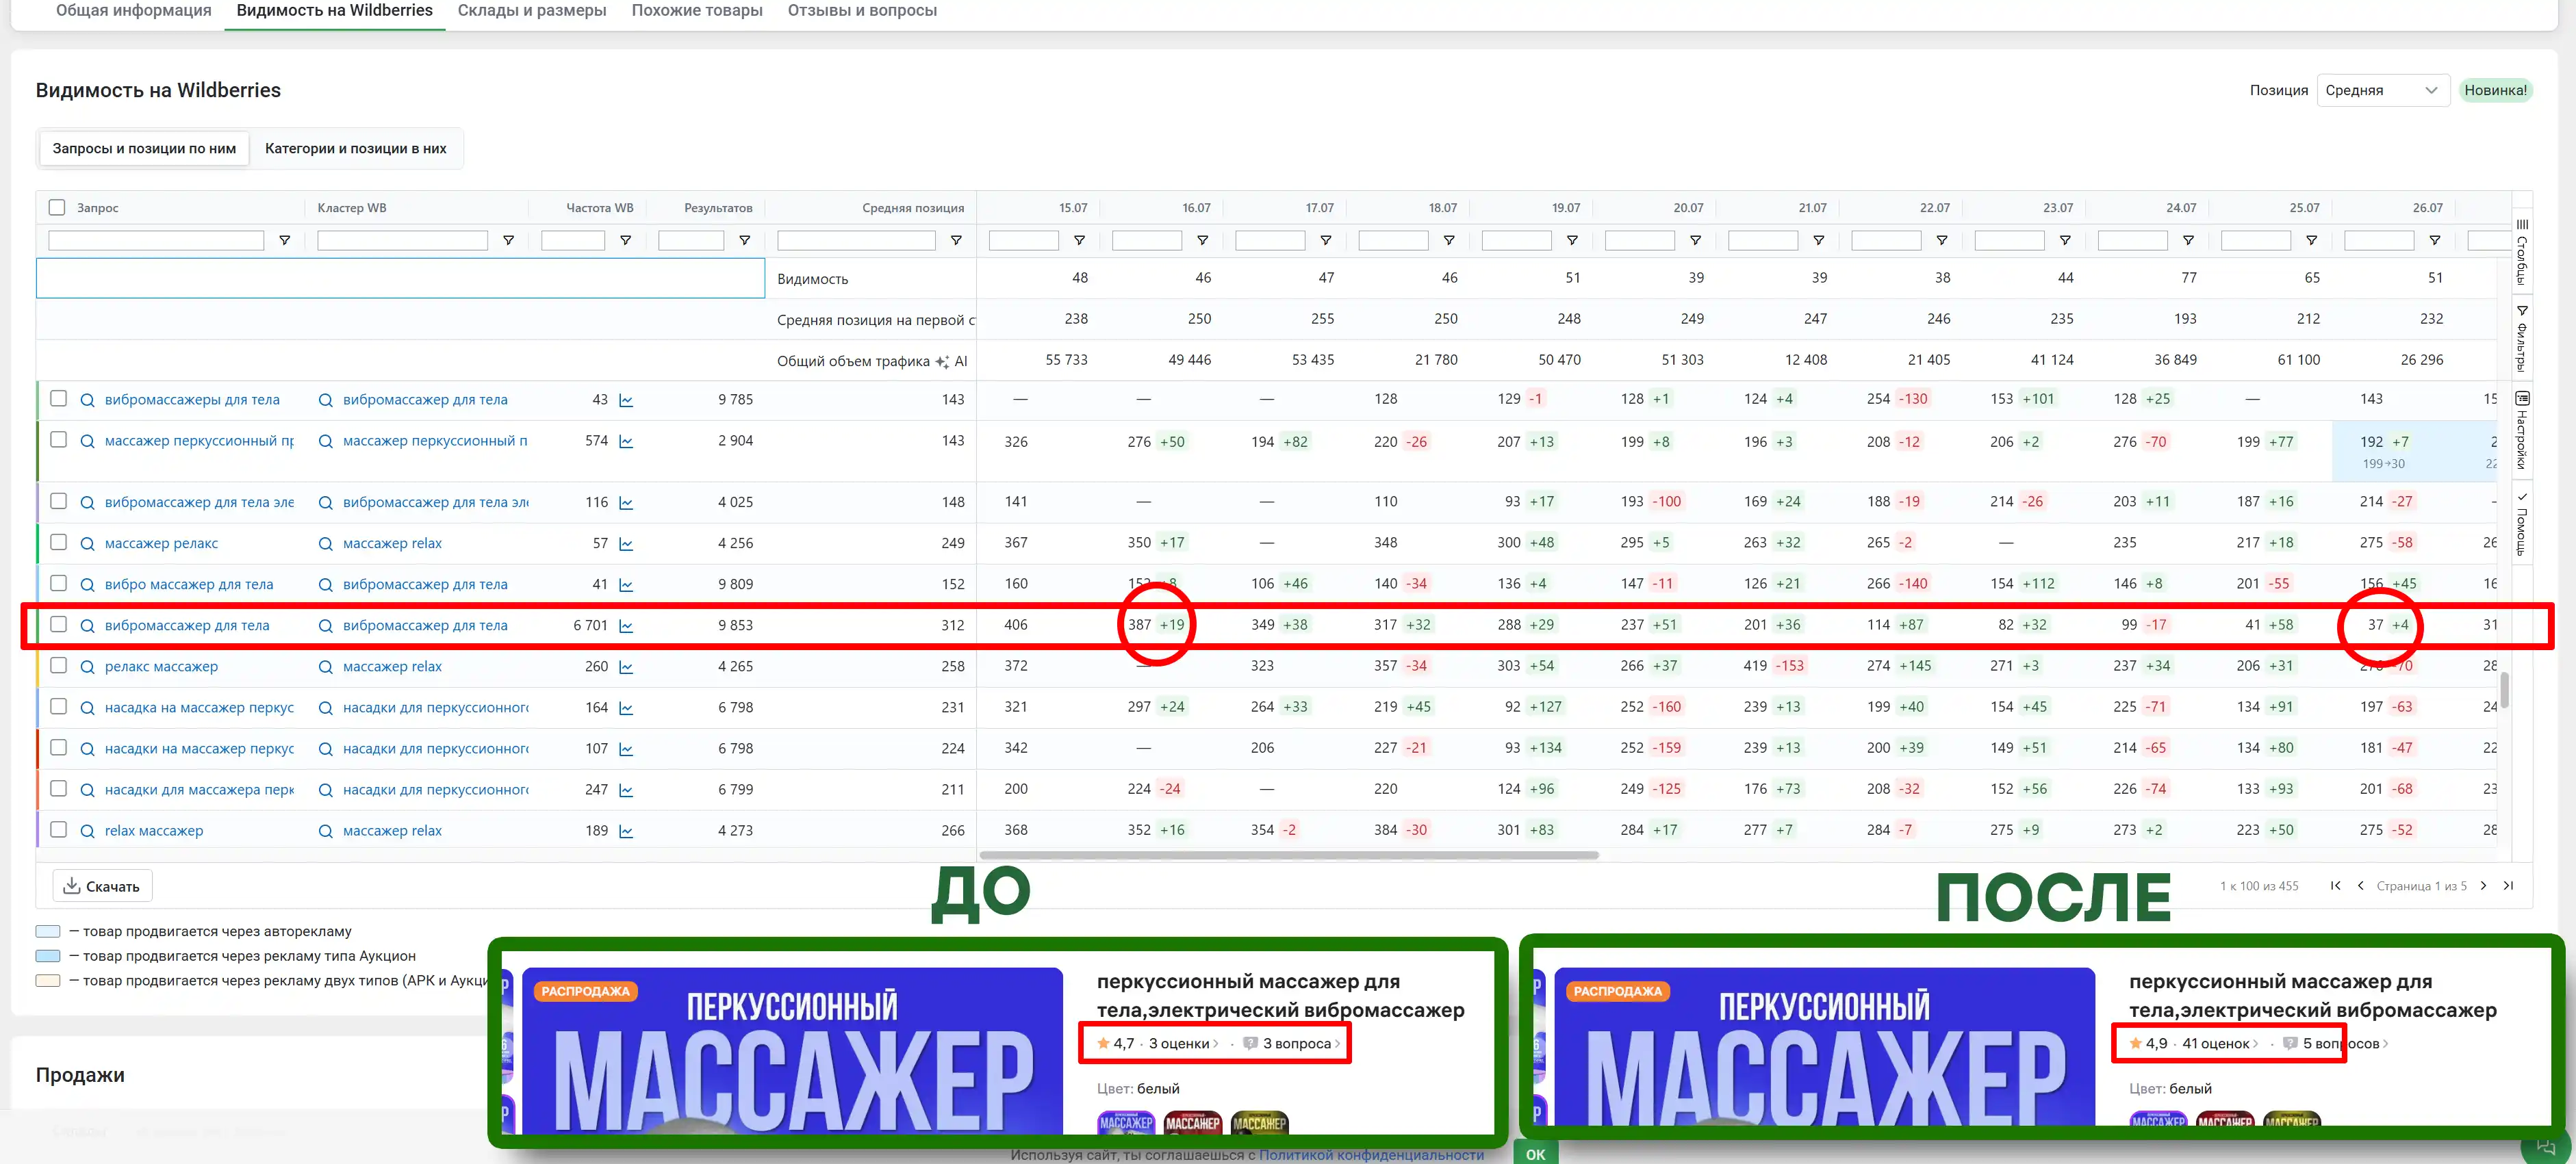This screenshot has height=1164, width=2576.
Task: Click the search icon beside the массажер релакс query
Action: point(87,544)
